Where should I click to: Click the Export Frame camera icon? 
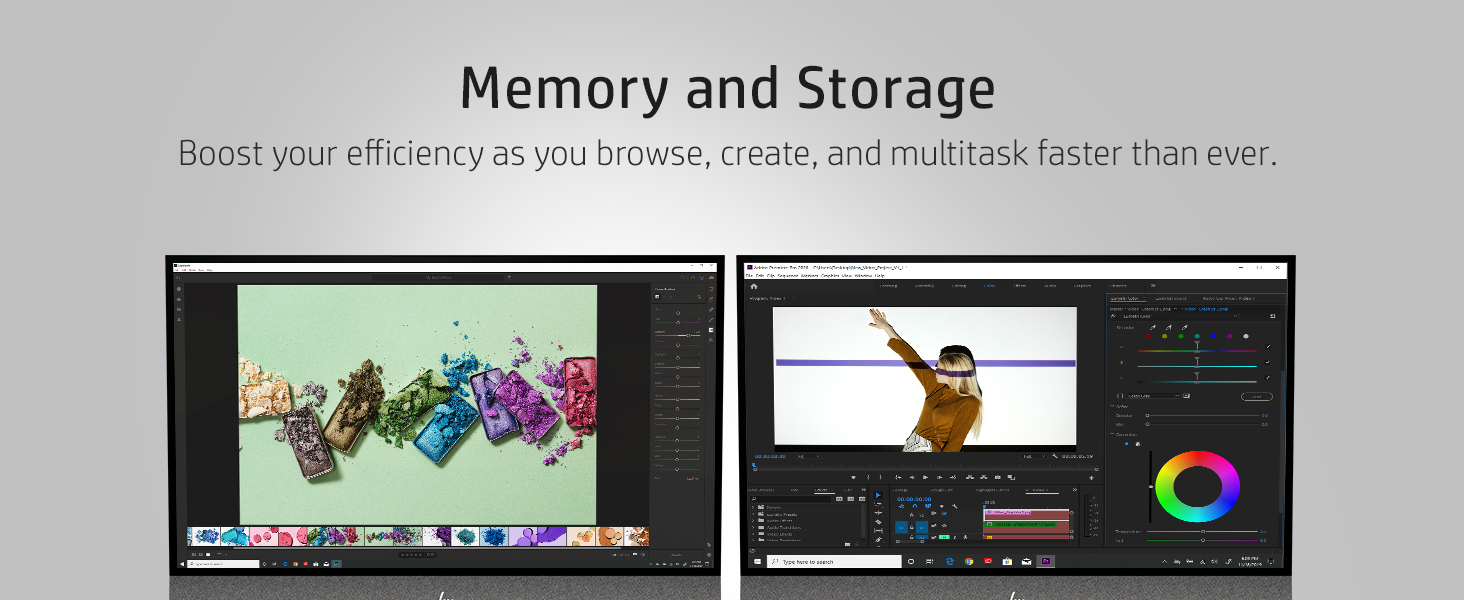click(x=997, y=477)
